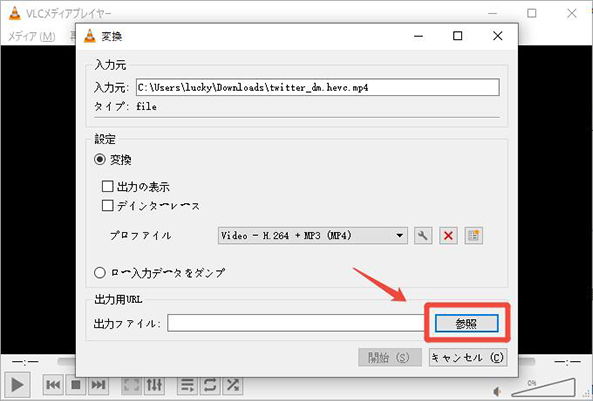Screen dimensions: 593x401
Task: Maximize VLC main window
Action: click(x=532, y=13)
